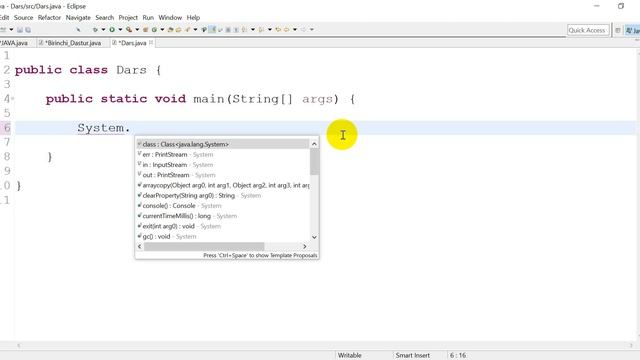Open the Debug configurations dropdown arrow
The width and height of the screenshot is (640, 360).
(x=103, y=30)
